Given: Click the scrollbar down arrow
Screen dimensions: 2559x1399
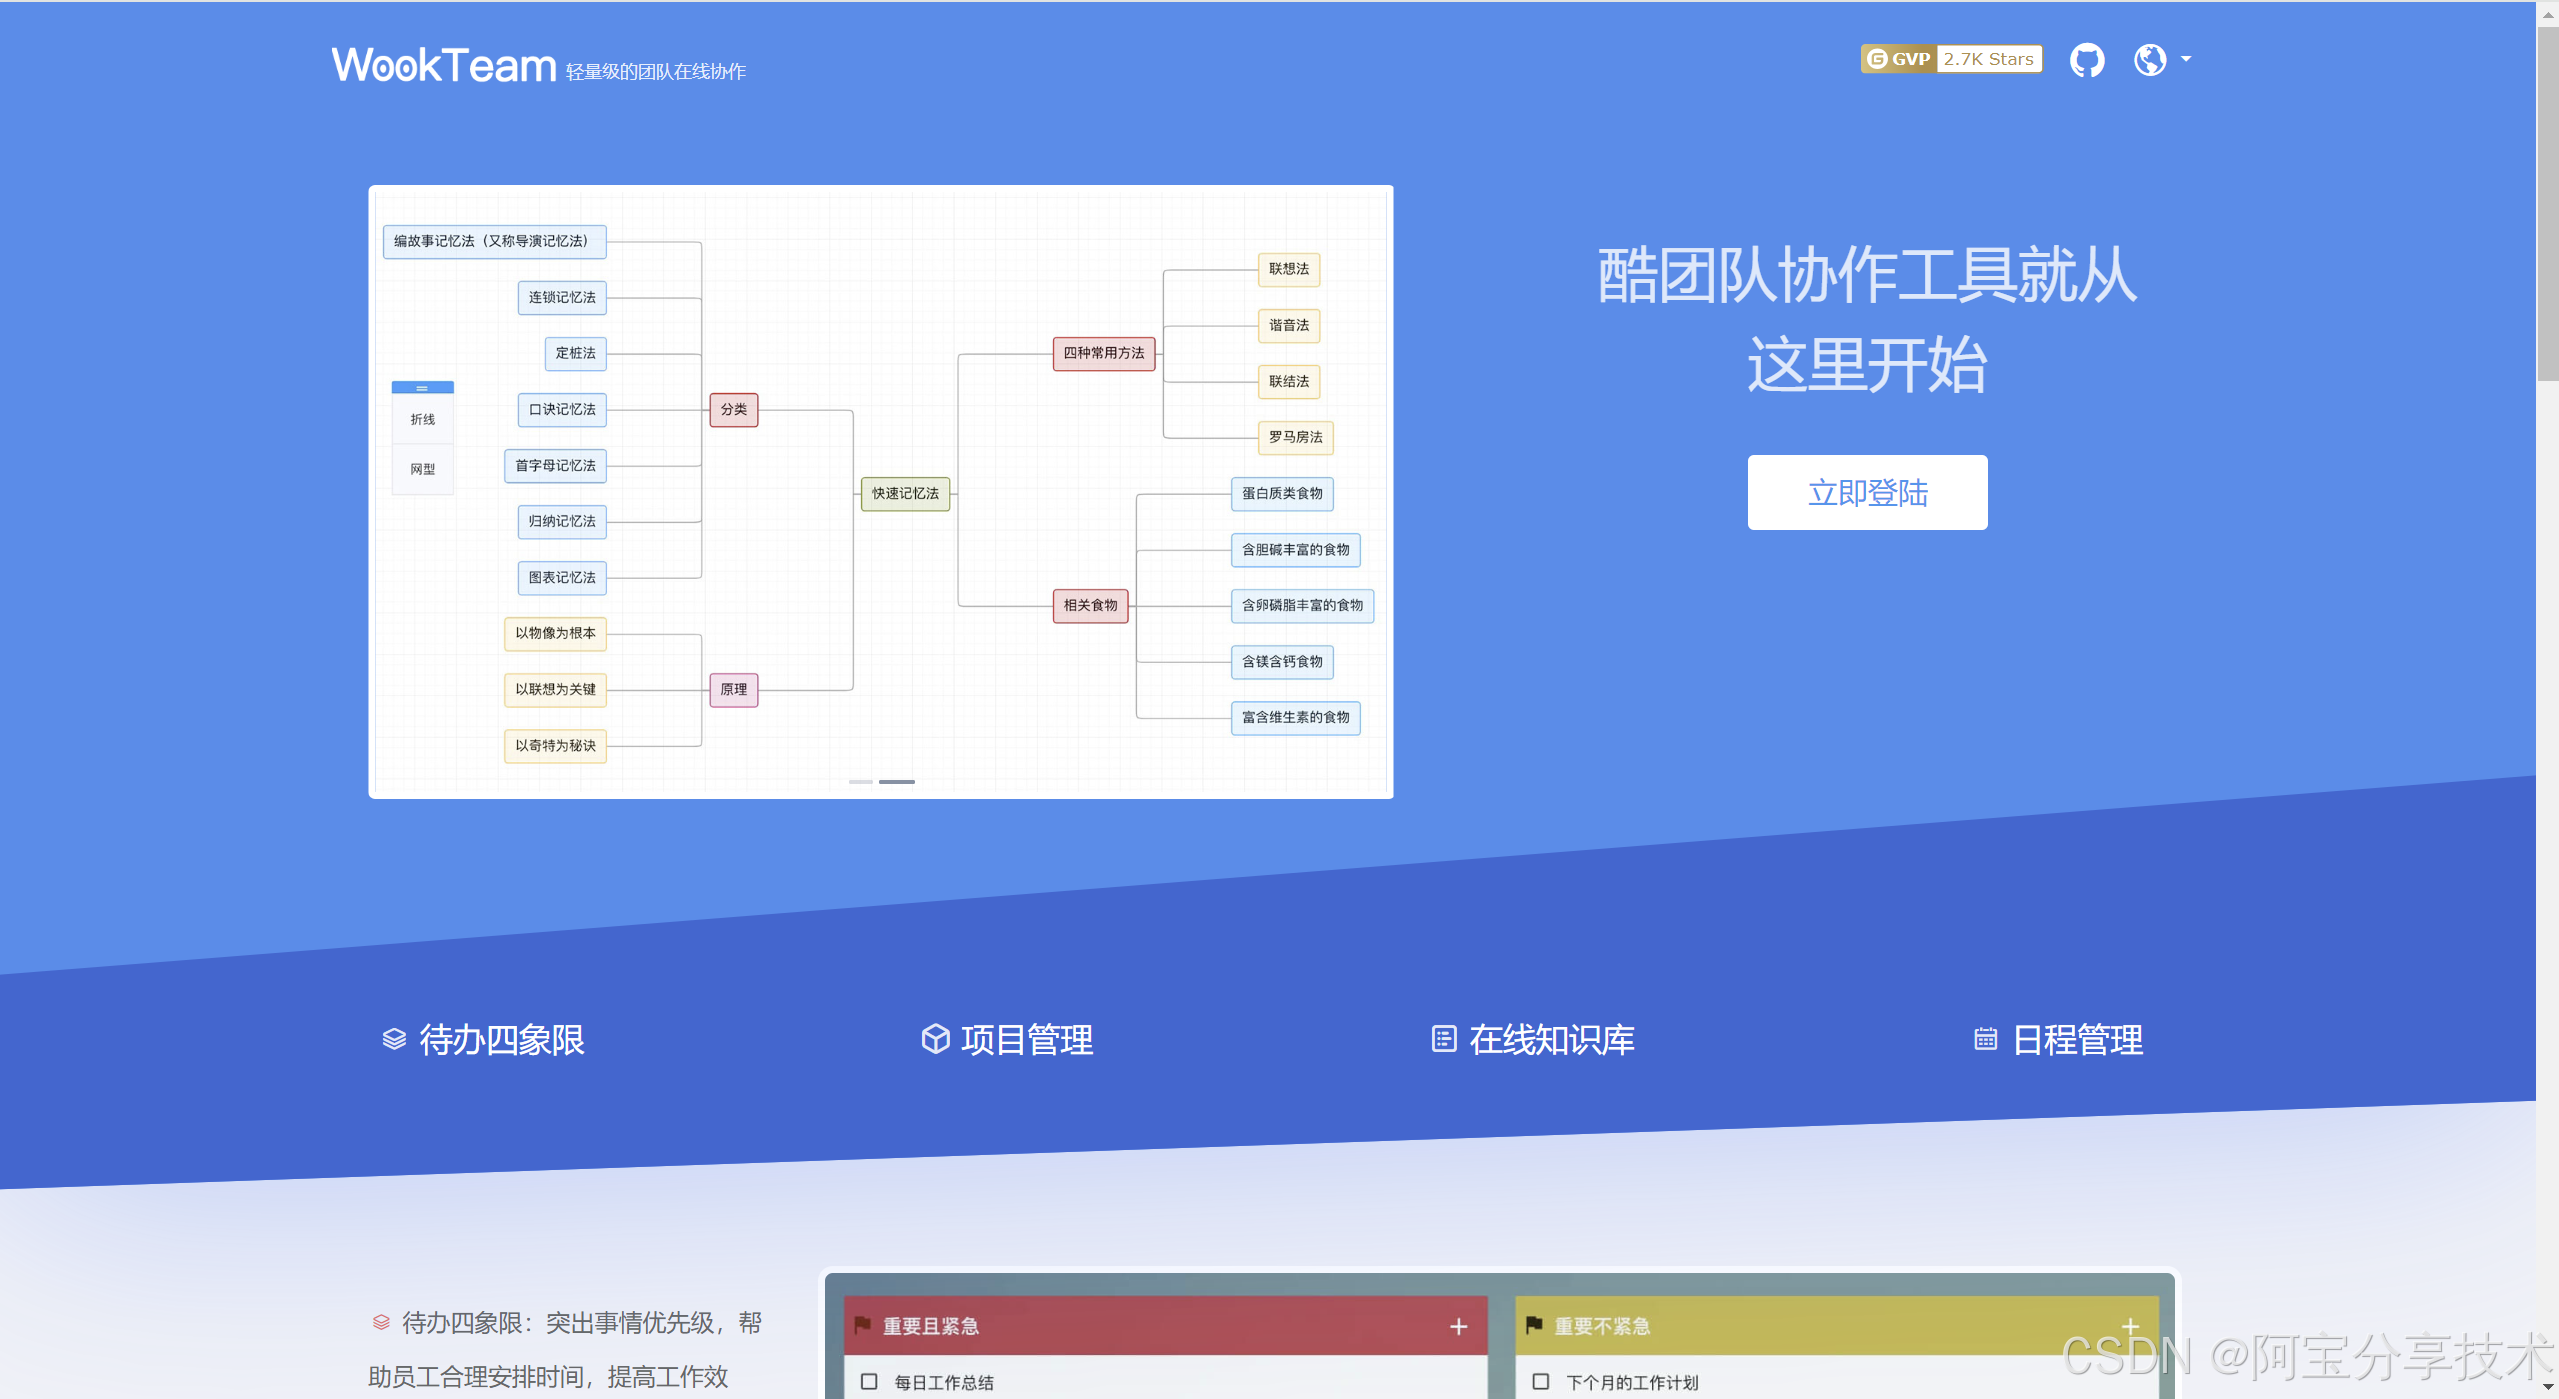Looking at the screenshot, I should pos(2547,1387).
